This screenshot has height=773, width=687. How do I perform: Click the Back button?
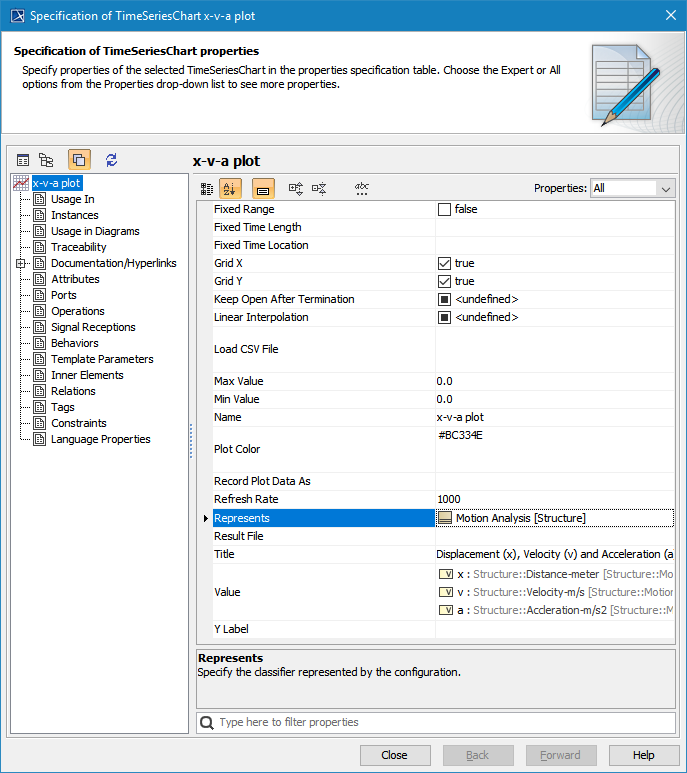[x=478, y=755]
